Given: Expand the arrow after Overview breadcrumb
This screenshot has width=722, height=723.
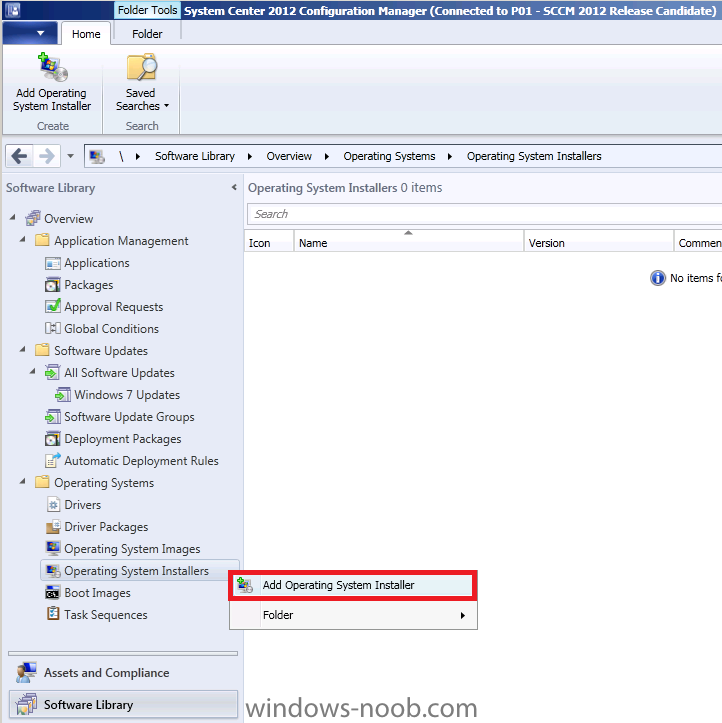Looking at the screenshot, I should pos(326,156).
